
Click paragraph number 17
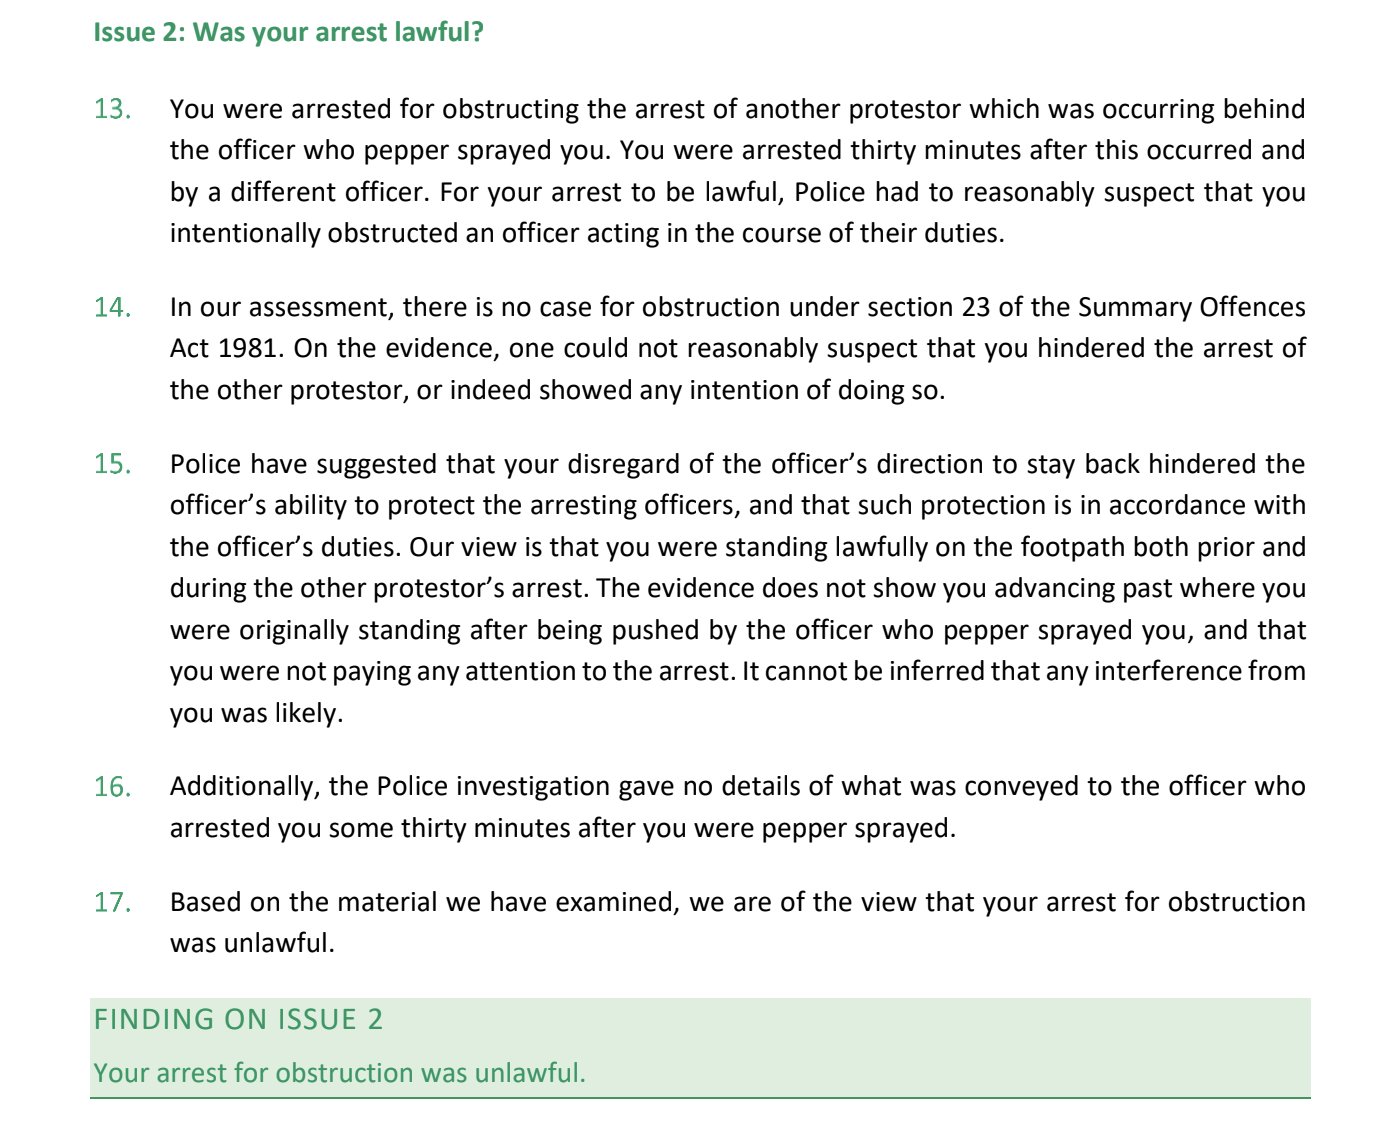113,902
